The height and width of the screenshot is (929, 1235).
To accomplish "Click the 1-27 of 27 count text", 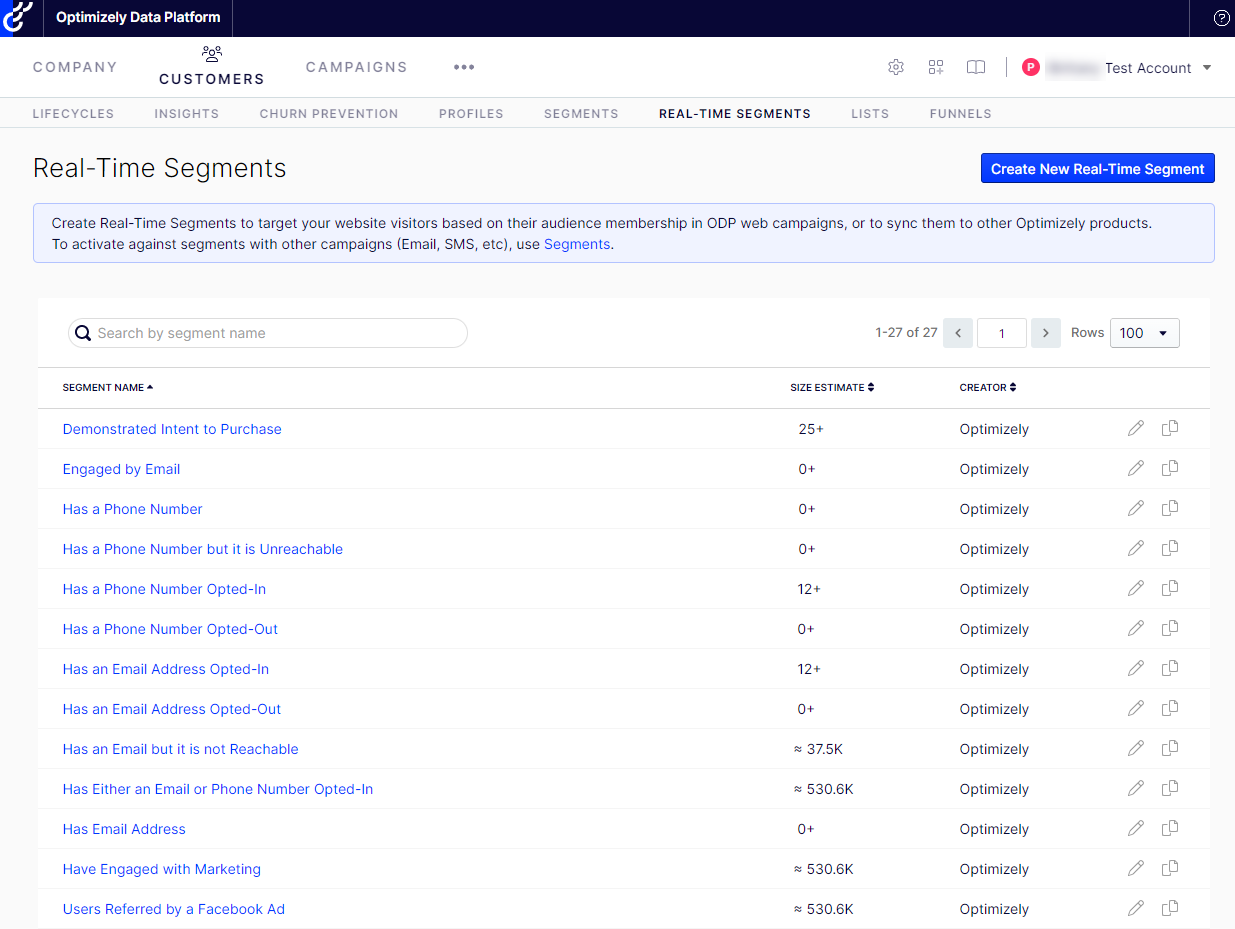I will (x=906, y=333).
